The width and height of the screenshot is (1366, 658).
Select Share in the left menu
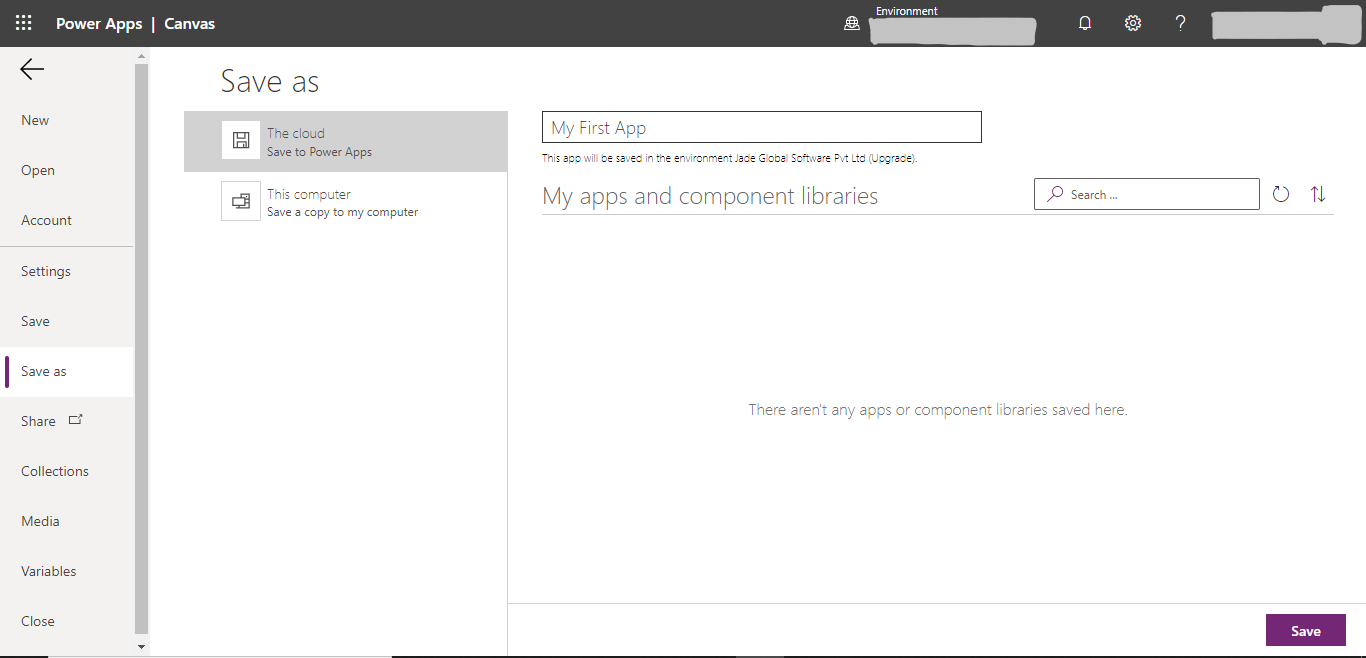(x=39, y=421)
